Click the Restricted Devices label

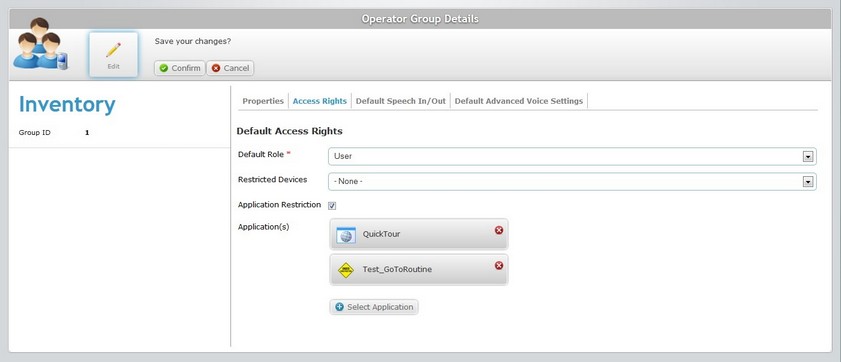[272, 180]
